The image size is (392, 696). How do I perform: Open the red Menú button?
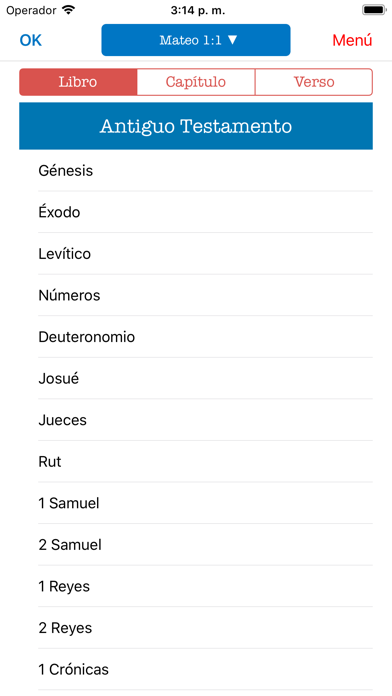(352, 40)
